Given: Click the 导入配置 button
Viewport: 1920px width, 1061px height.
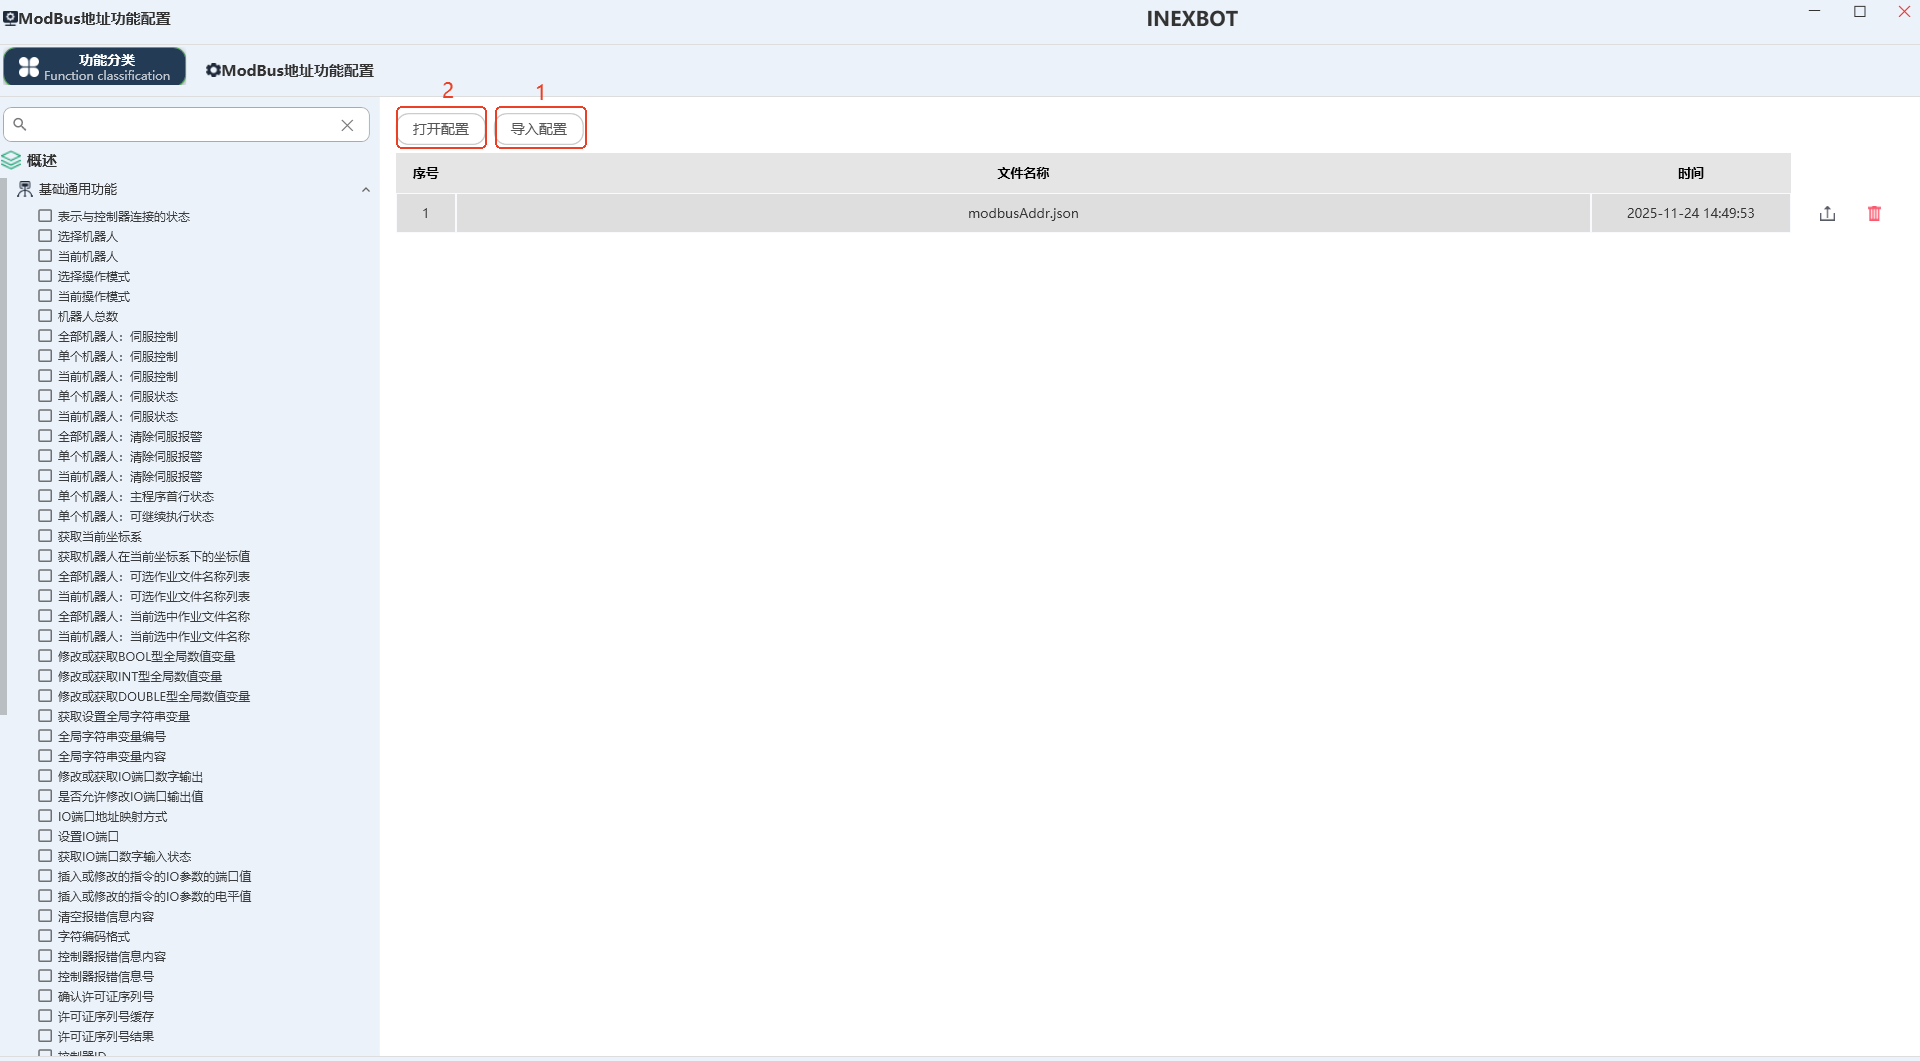Looking at the screenshot, I should 539,129.
